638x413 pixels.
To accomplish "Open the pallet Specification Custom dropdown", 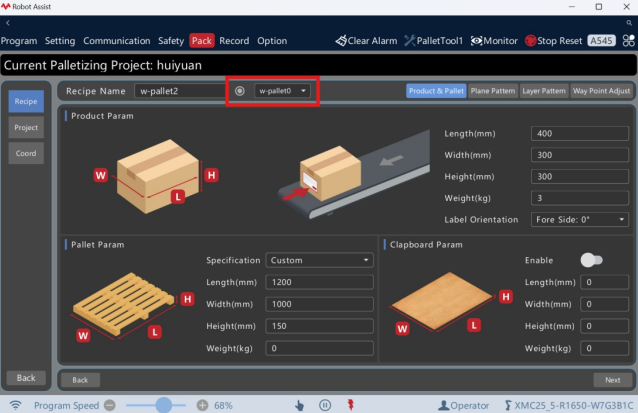I will pos(319,260).
